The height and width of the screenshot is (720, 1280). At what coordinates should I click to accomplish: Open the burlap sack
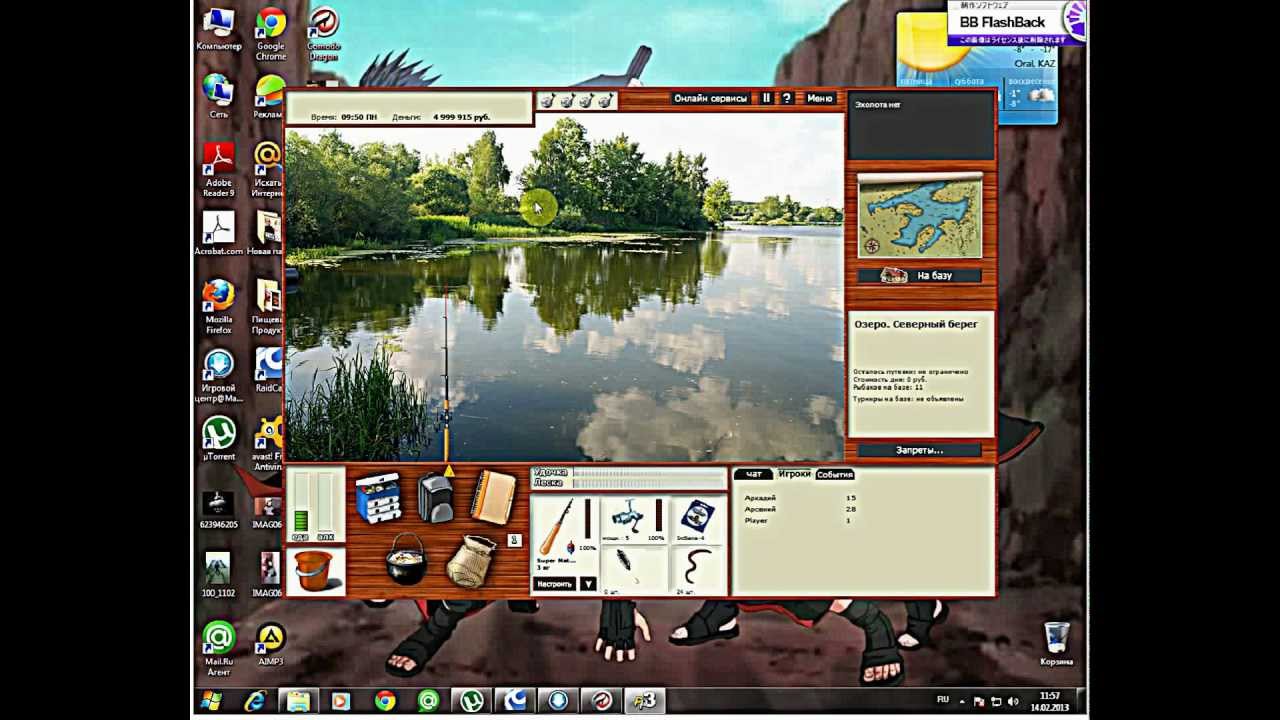pos(471,560)
